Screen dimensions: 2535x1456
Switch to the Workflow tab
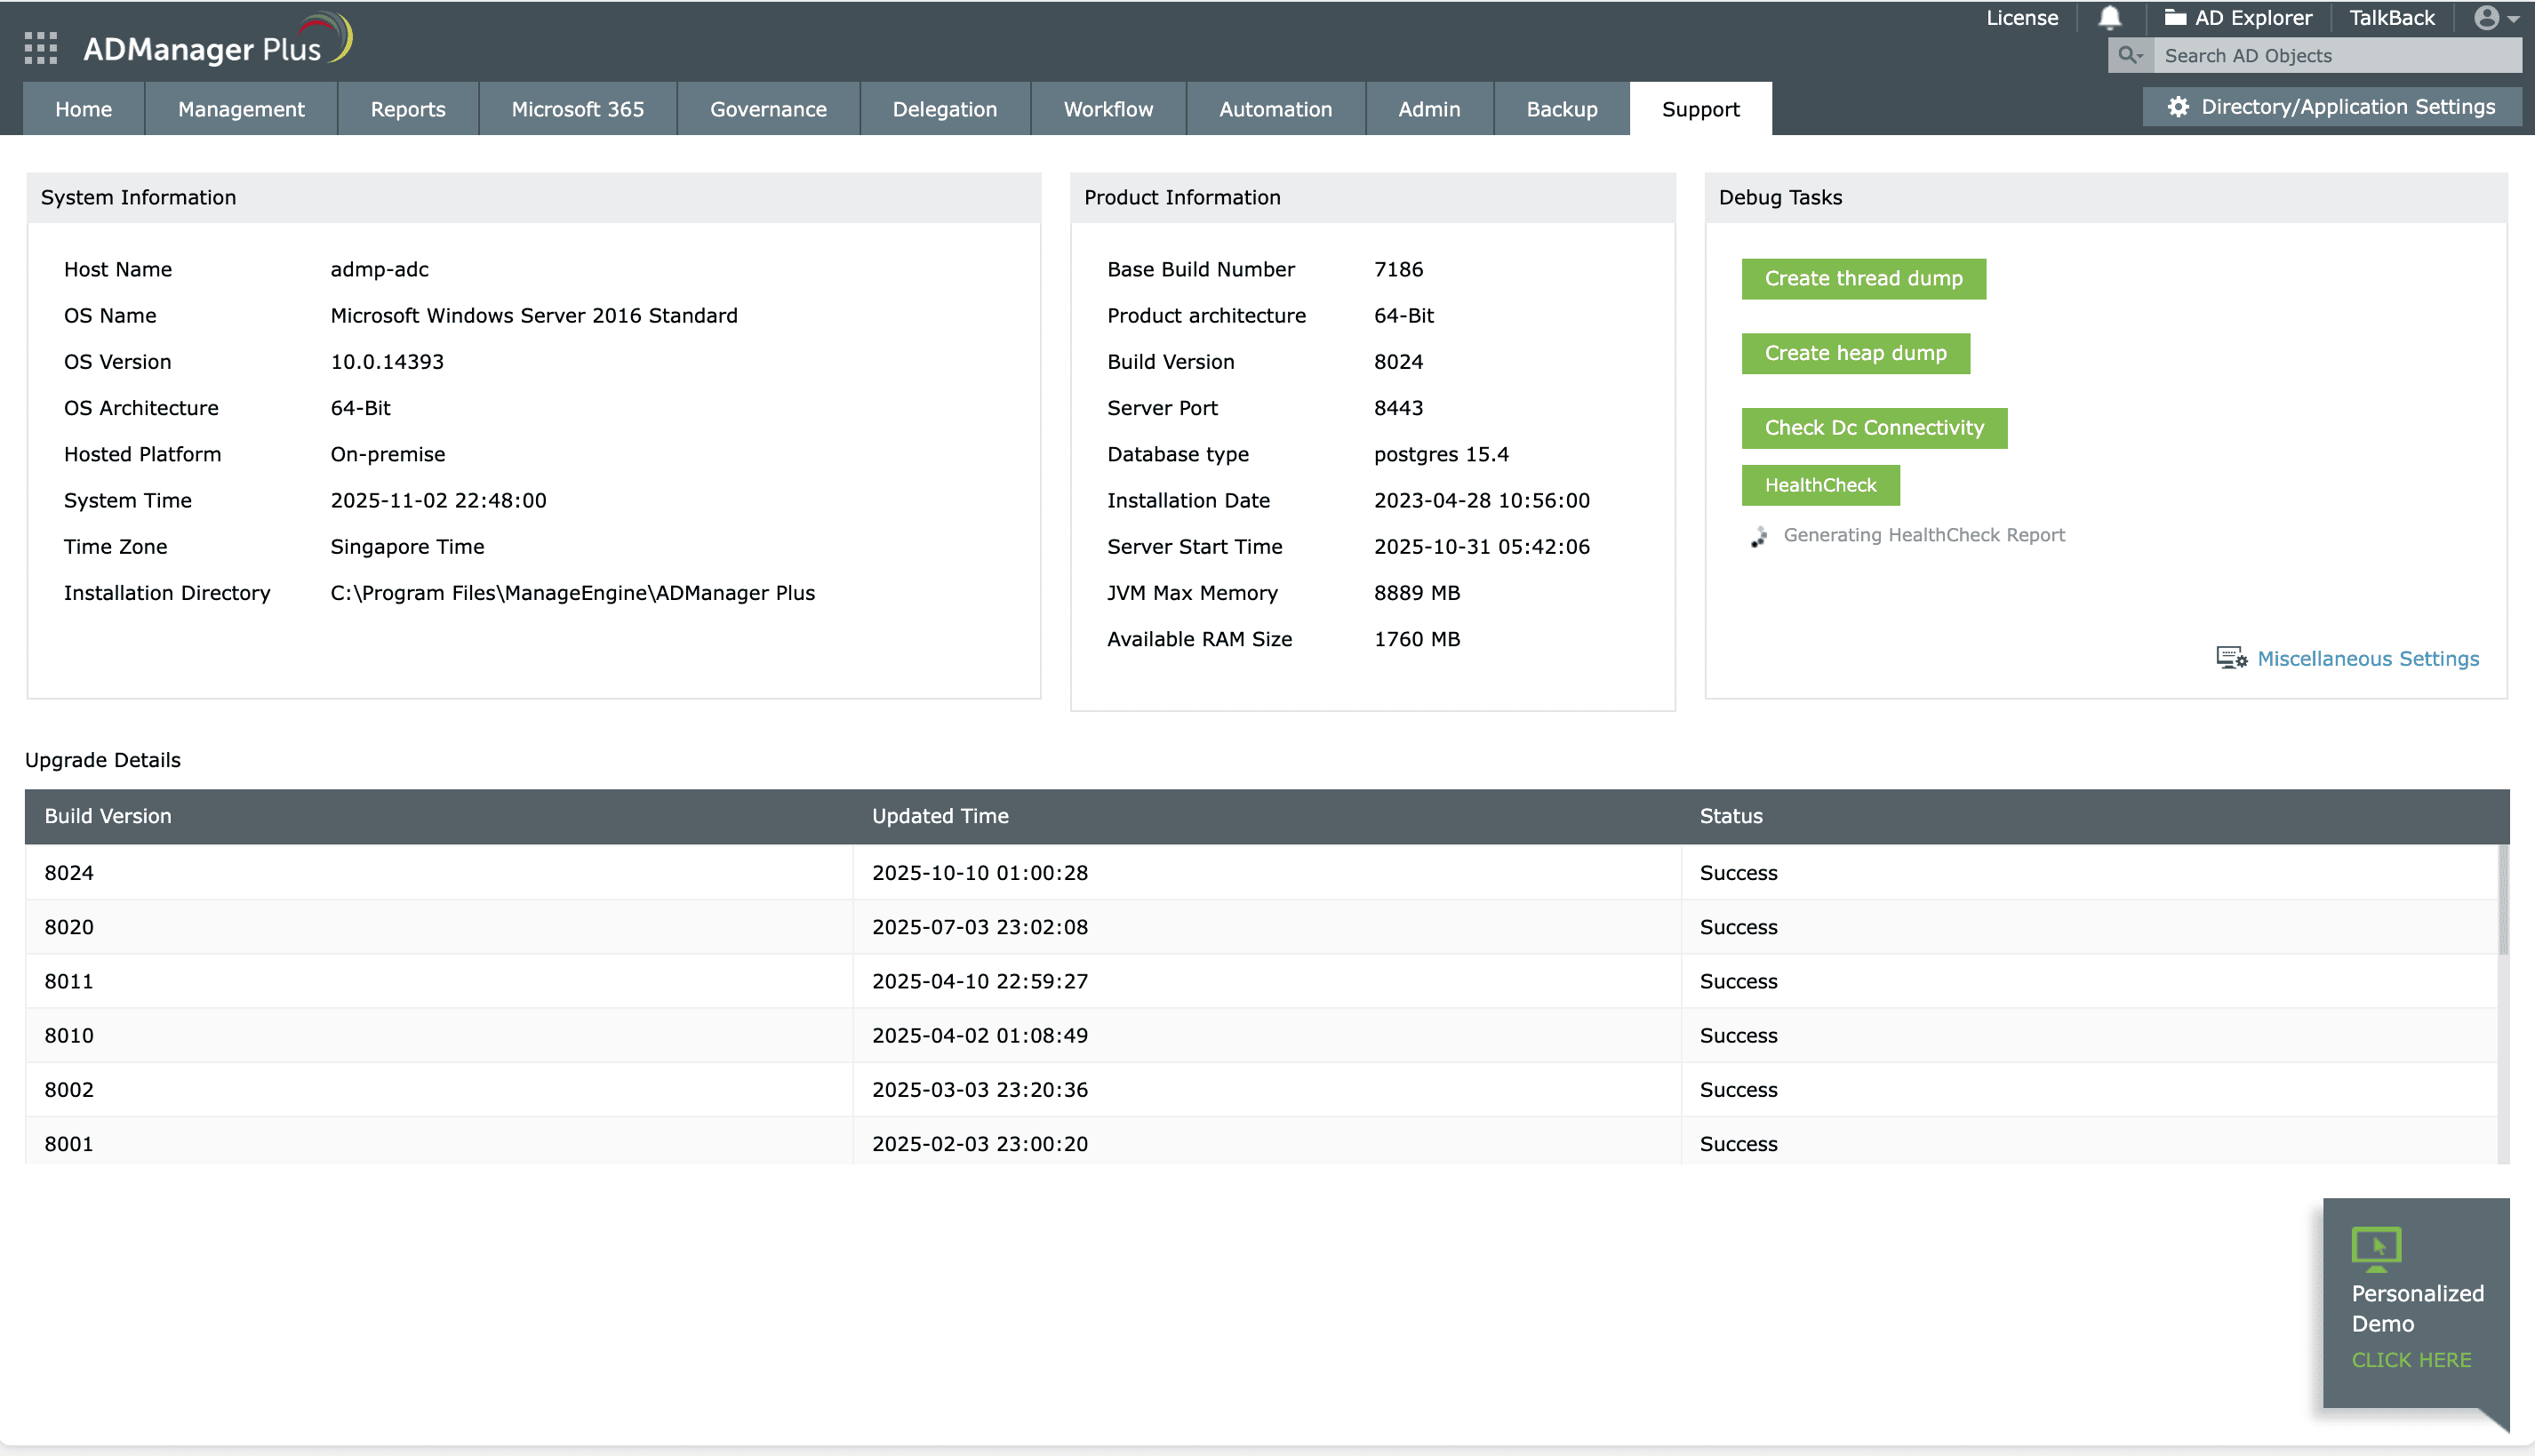click(x=1107, y=108)
